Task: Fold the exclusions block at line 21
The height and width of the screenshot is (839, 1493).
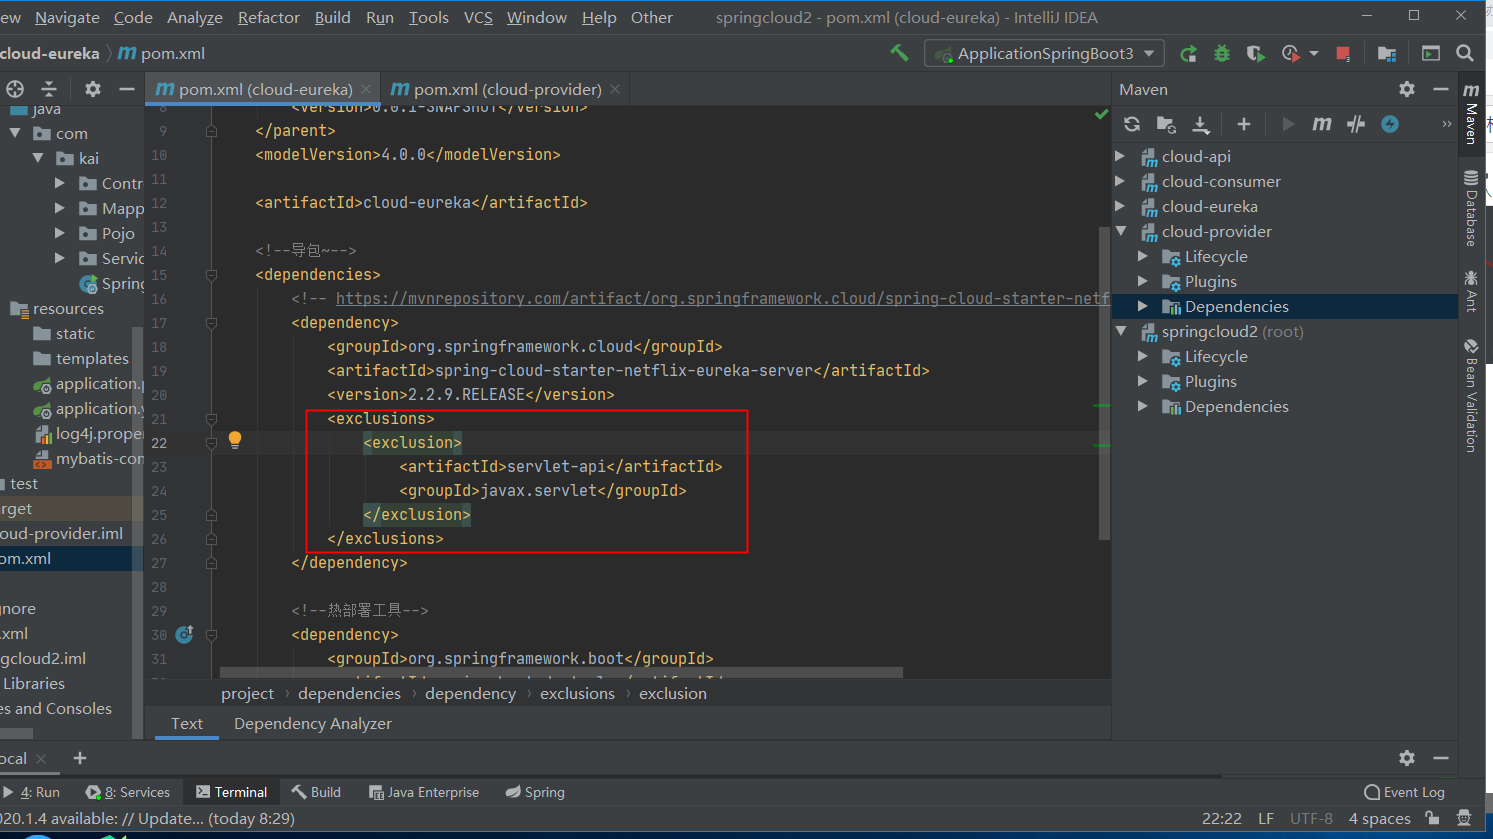Action: point(211,419)
